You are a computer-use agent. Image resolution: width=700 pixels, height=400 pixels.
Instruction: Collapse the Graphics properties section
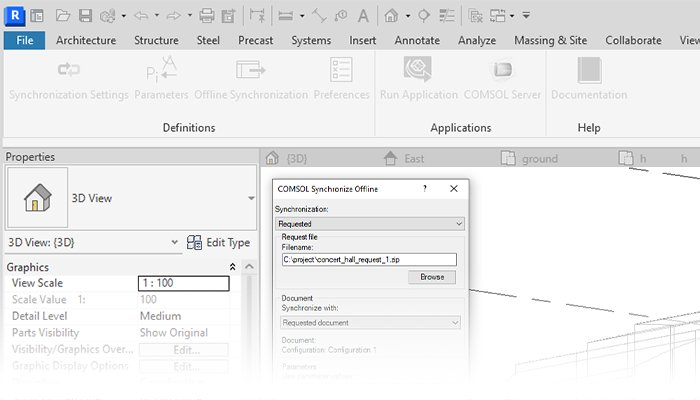pos(232,267)
